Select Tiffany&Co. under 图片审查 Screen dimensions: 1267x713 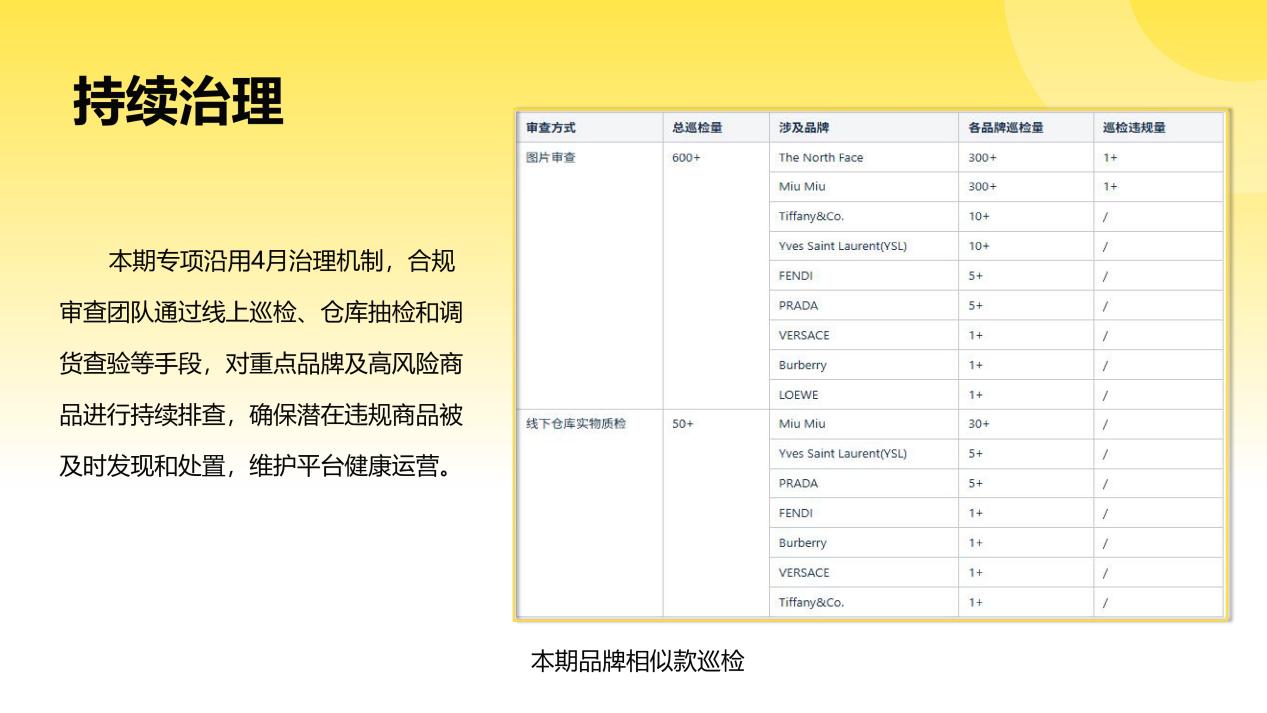811,216
